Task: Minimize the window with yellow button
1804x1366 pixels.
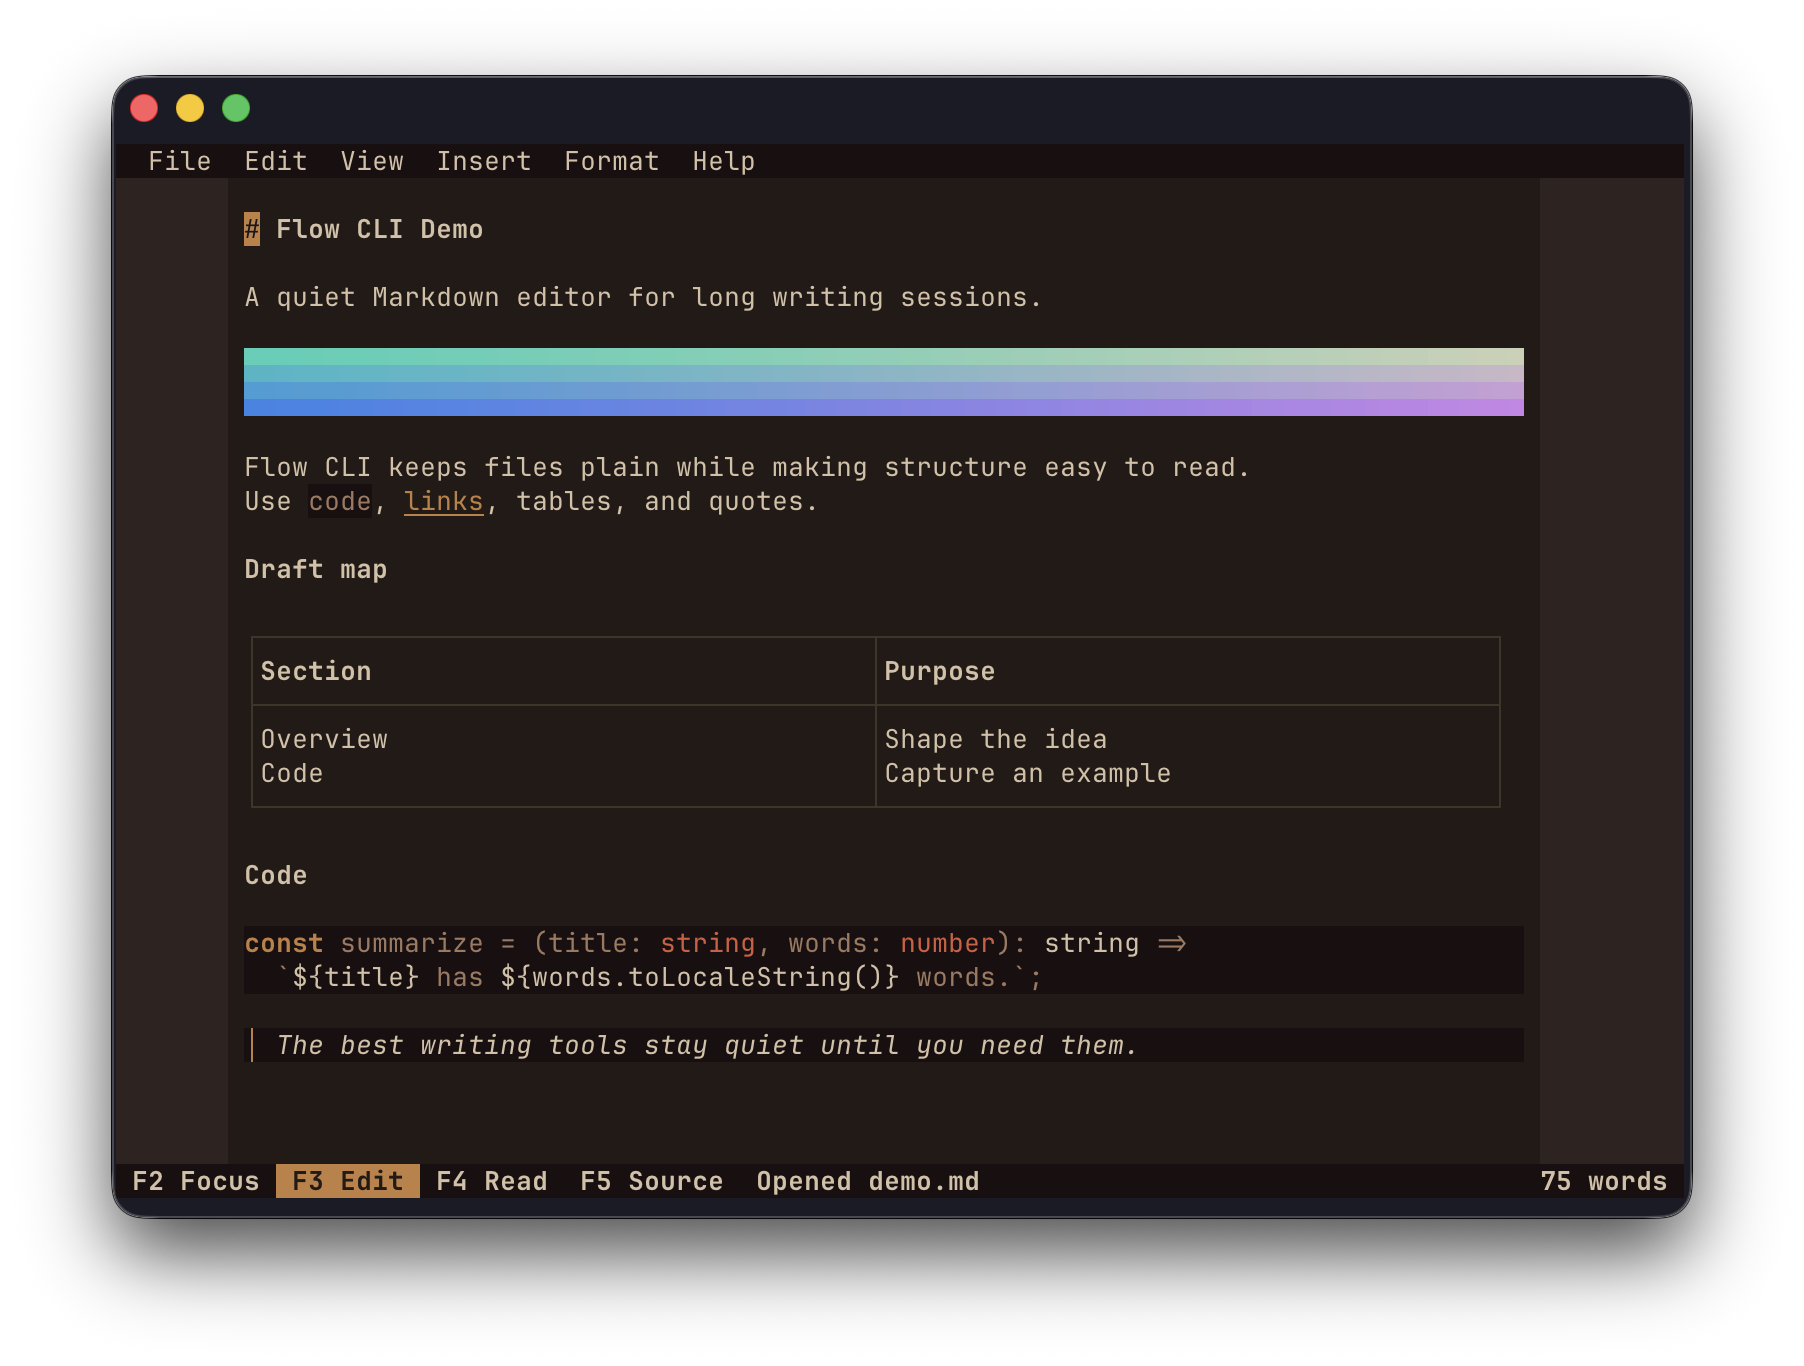Action: (x=190, y=108)
